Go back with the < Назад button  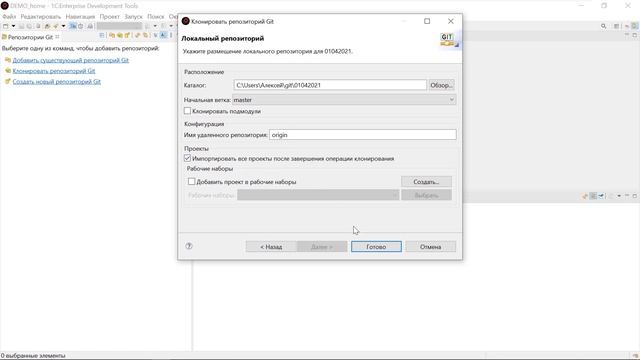coord(271,247)
